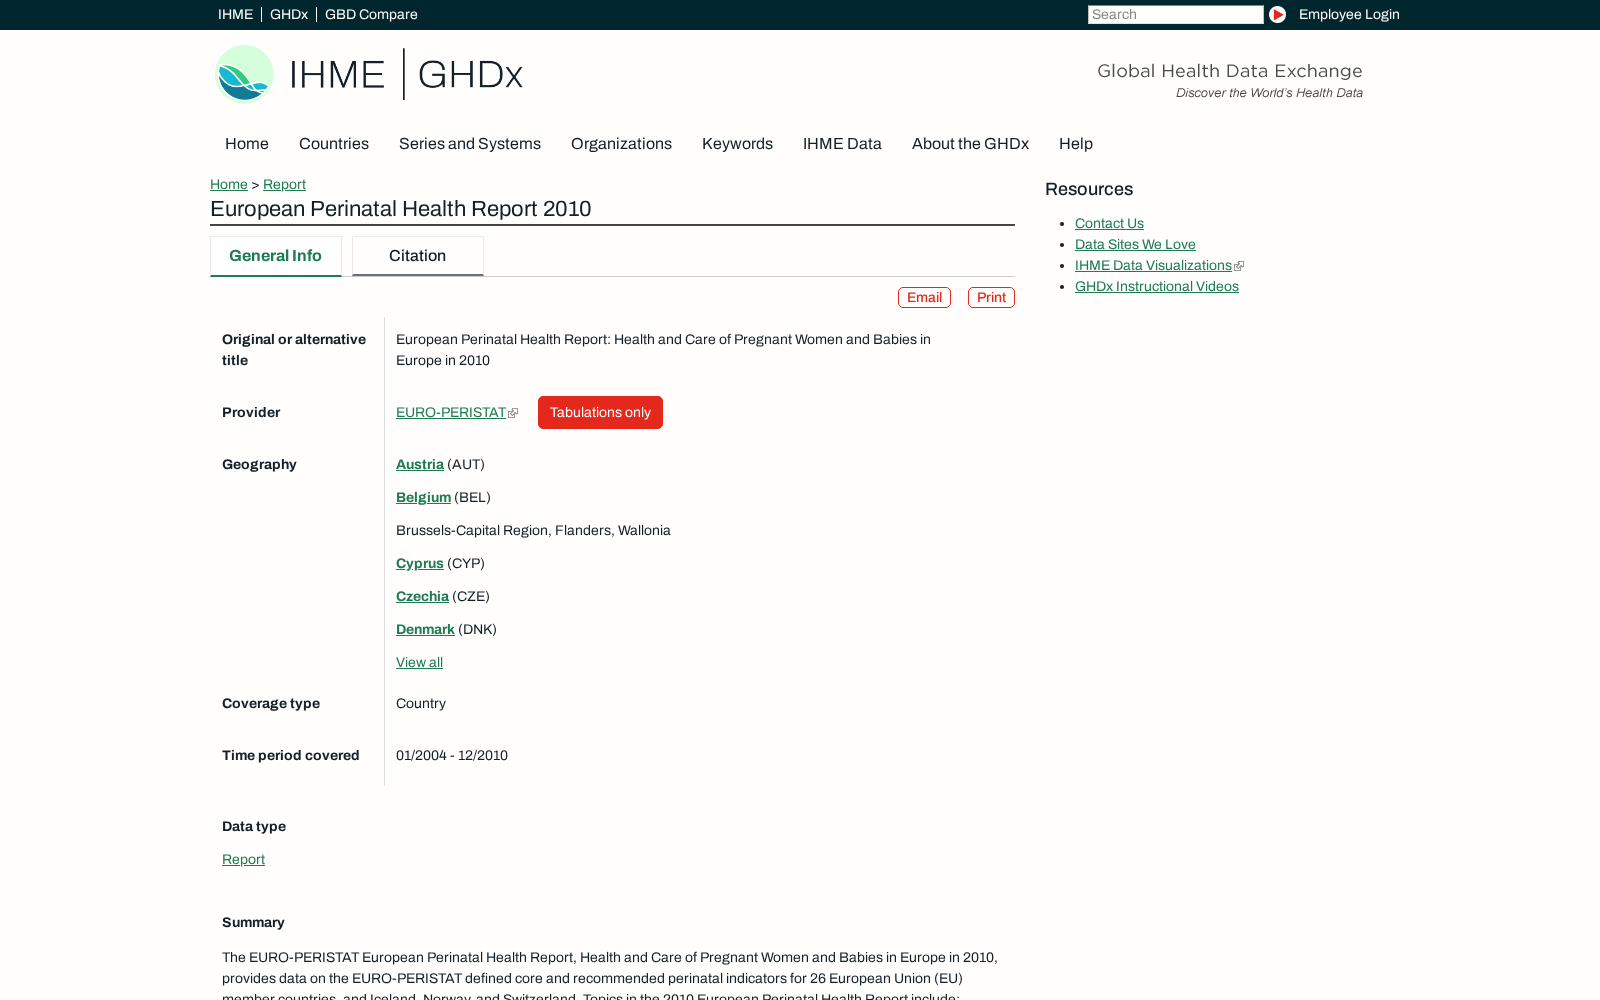Click the red search submit arrow button

[1277, 15]
